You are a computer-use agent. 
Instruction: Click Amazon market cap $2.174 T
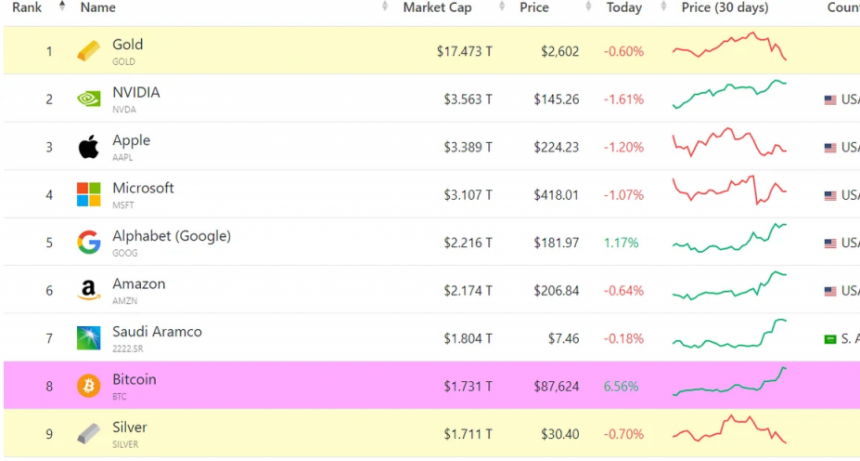point(468,291)
